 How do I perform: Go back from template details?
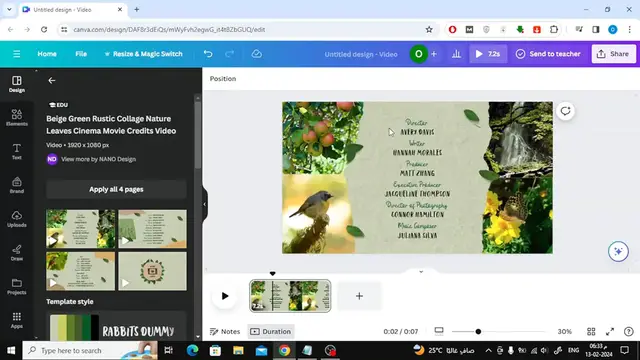52,80
